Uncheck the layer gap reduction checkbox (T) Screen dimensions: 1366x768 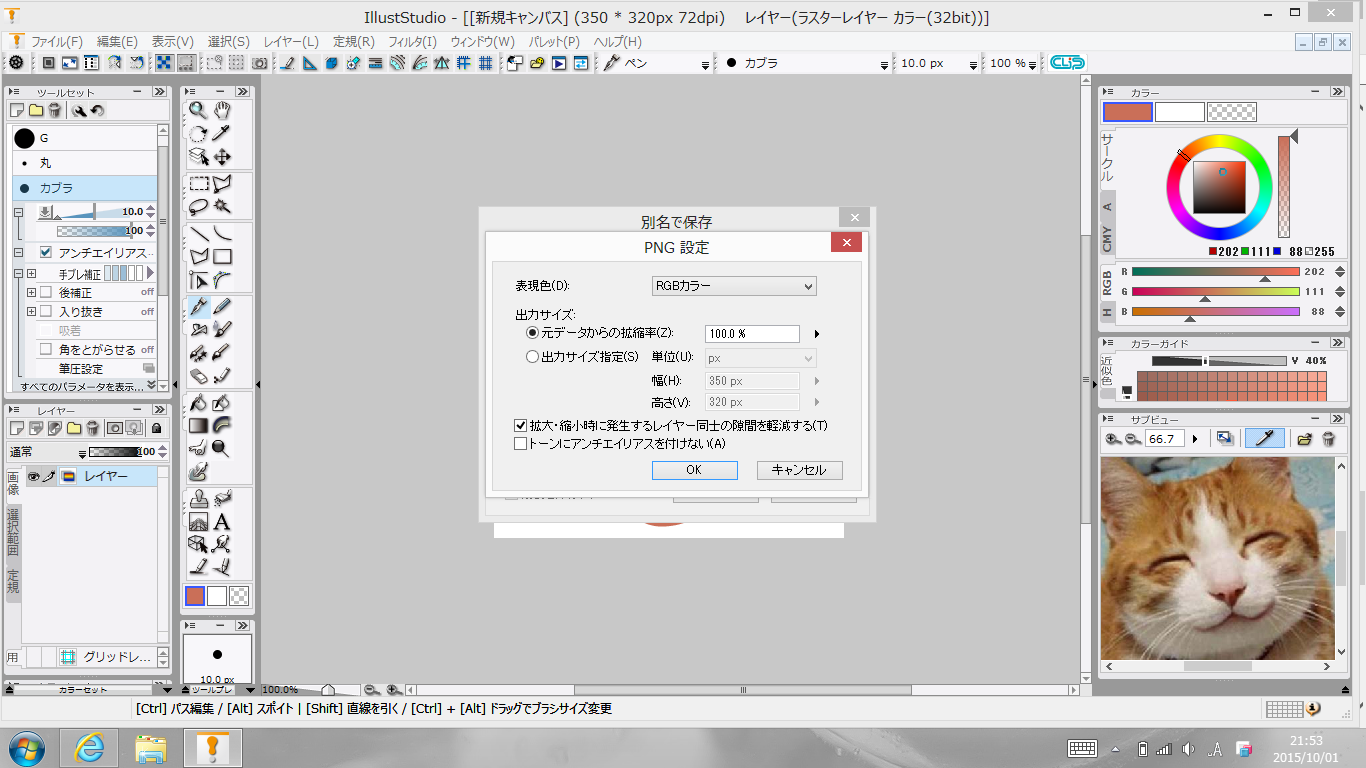(520, 426)
